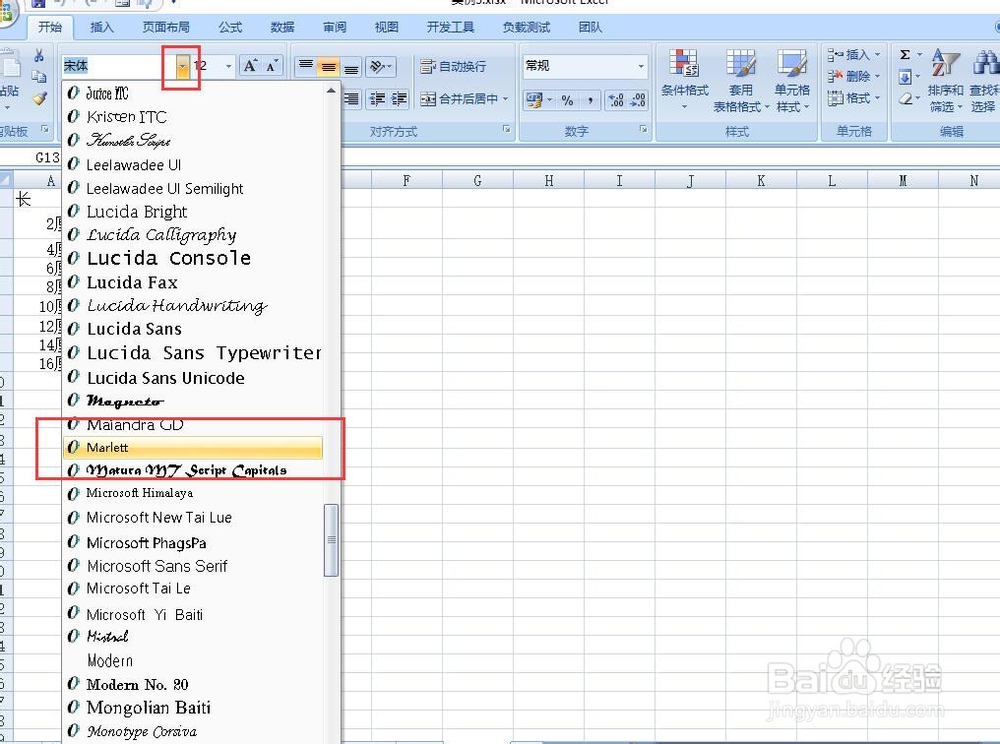Open the alignment (对齐方式) dialog launcher
This screenshot has height=744, width=1000.
click(x=507, y=129)
